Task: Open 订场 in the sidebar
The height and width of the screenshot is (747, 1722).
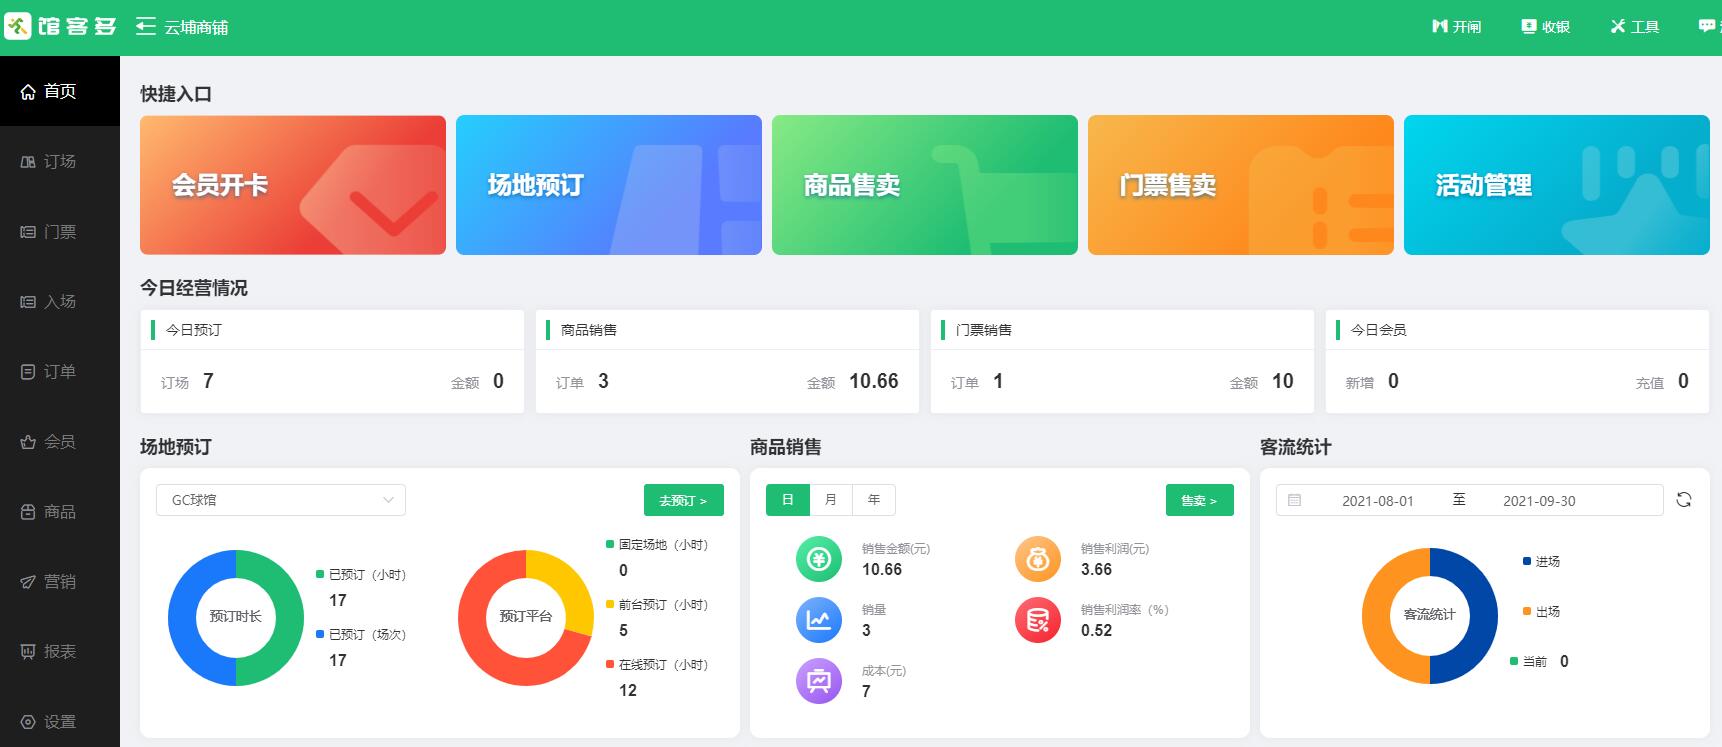Action: pyautogui.click(x=60, y=161)
